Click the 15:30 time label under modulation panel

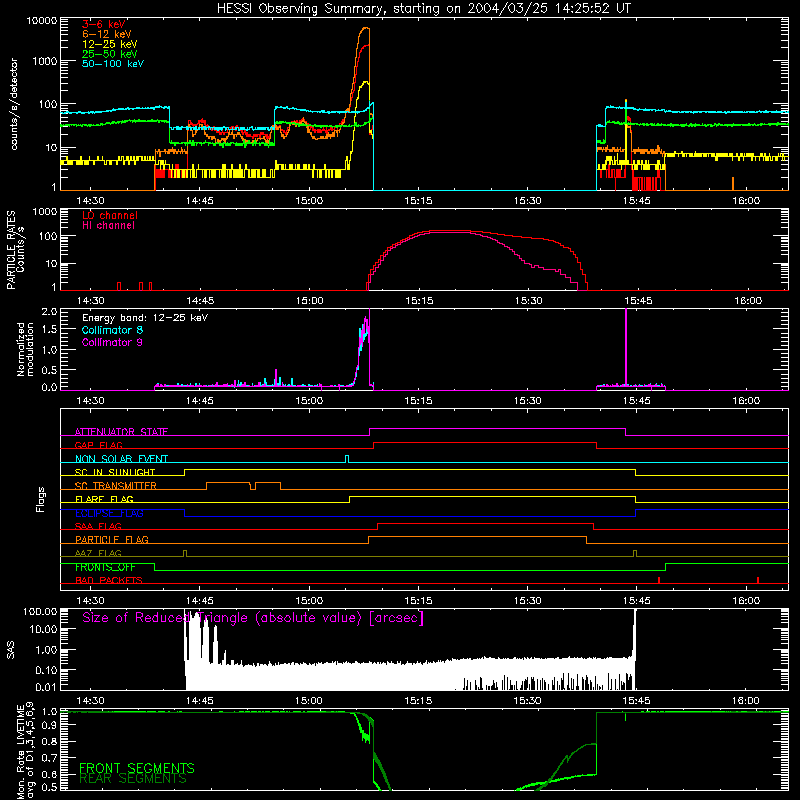pos(528,401)
